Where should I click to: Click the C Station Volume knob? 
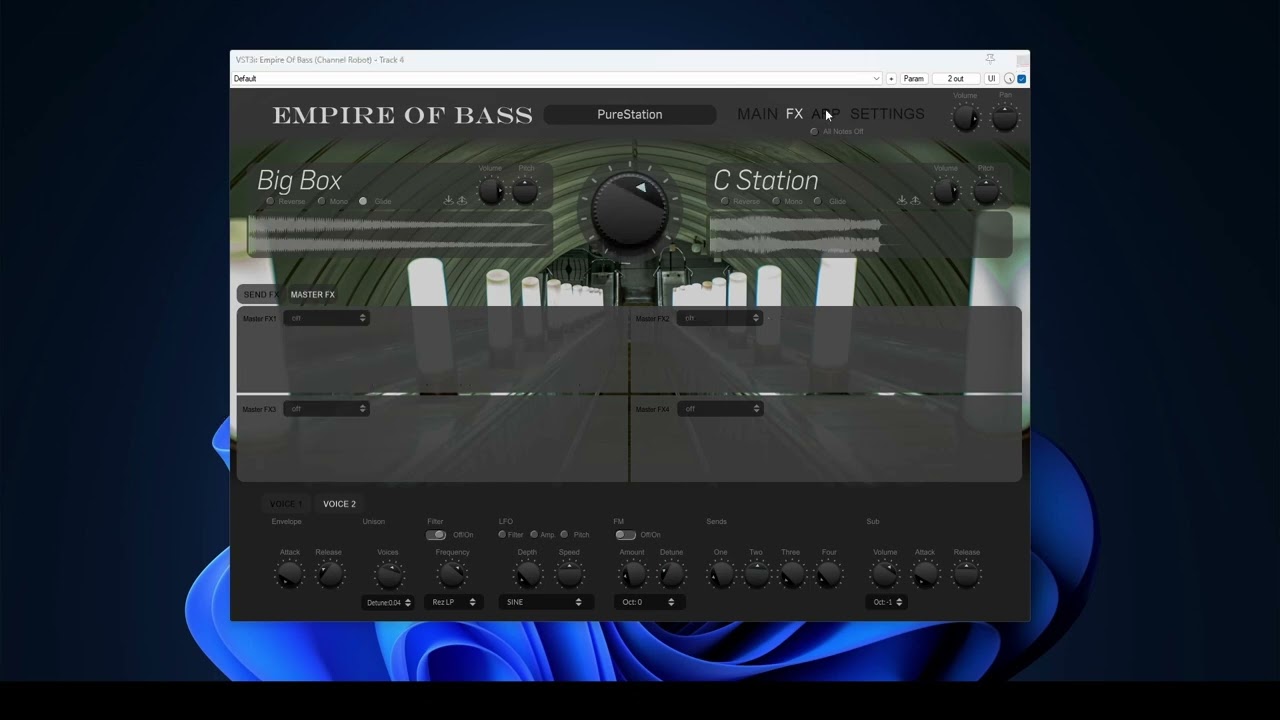pos(946,191)
